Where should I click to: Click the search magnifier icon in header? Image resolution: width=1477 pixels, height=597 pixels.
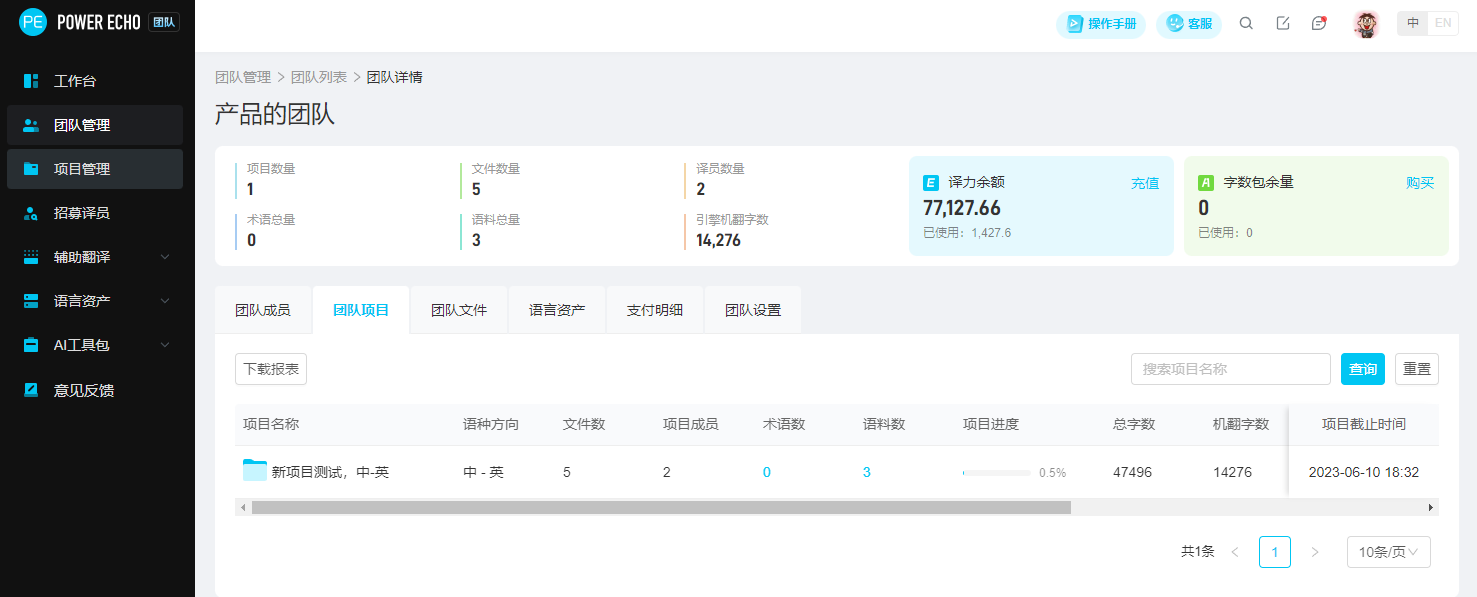point(1246,24)
